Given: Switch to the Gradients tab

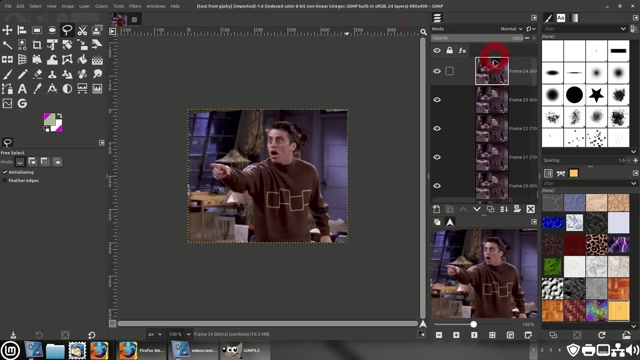Looking at the screenshot, I should pyautogui.click(x=574, y=18).
